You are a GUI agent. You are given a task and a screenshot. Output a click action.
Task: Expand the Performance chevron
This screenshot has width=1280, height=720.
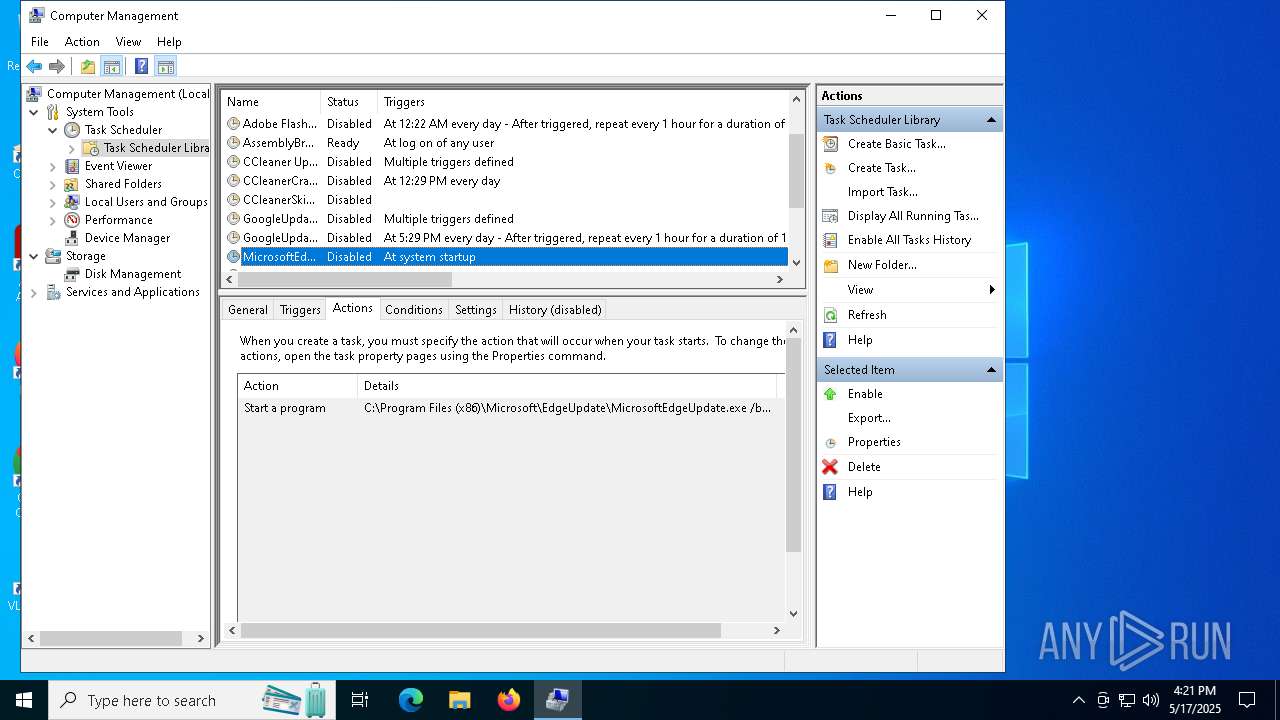53,220
